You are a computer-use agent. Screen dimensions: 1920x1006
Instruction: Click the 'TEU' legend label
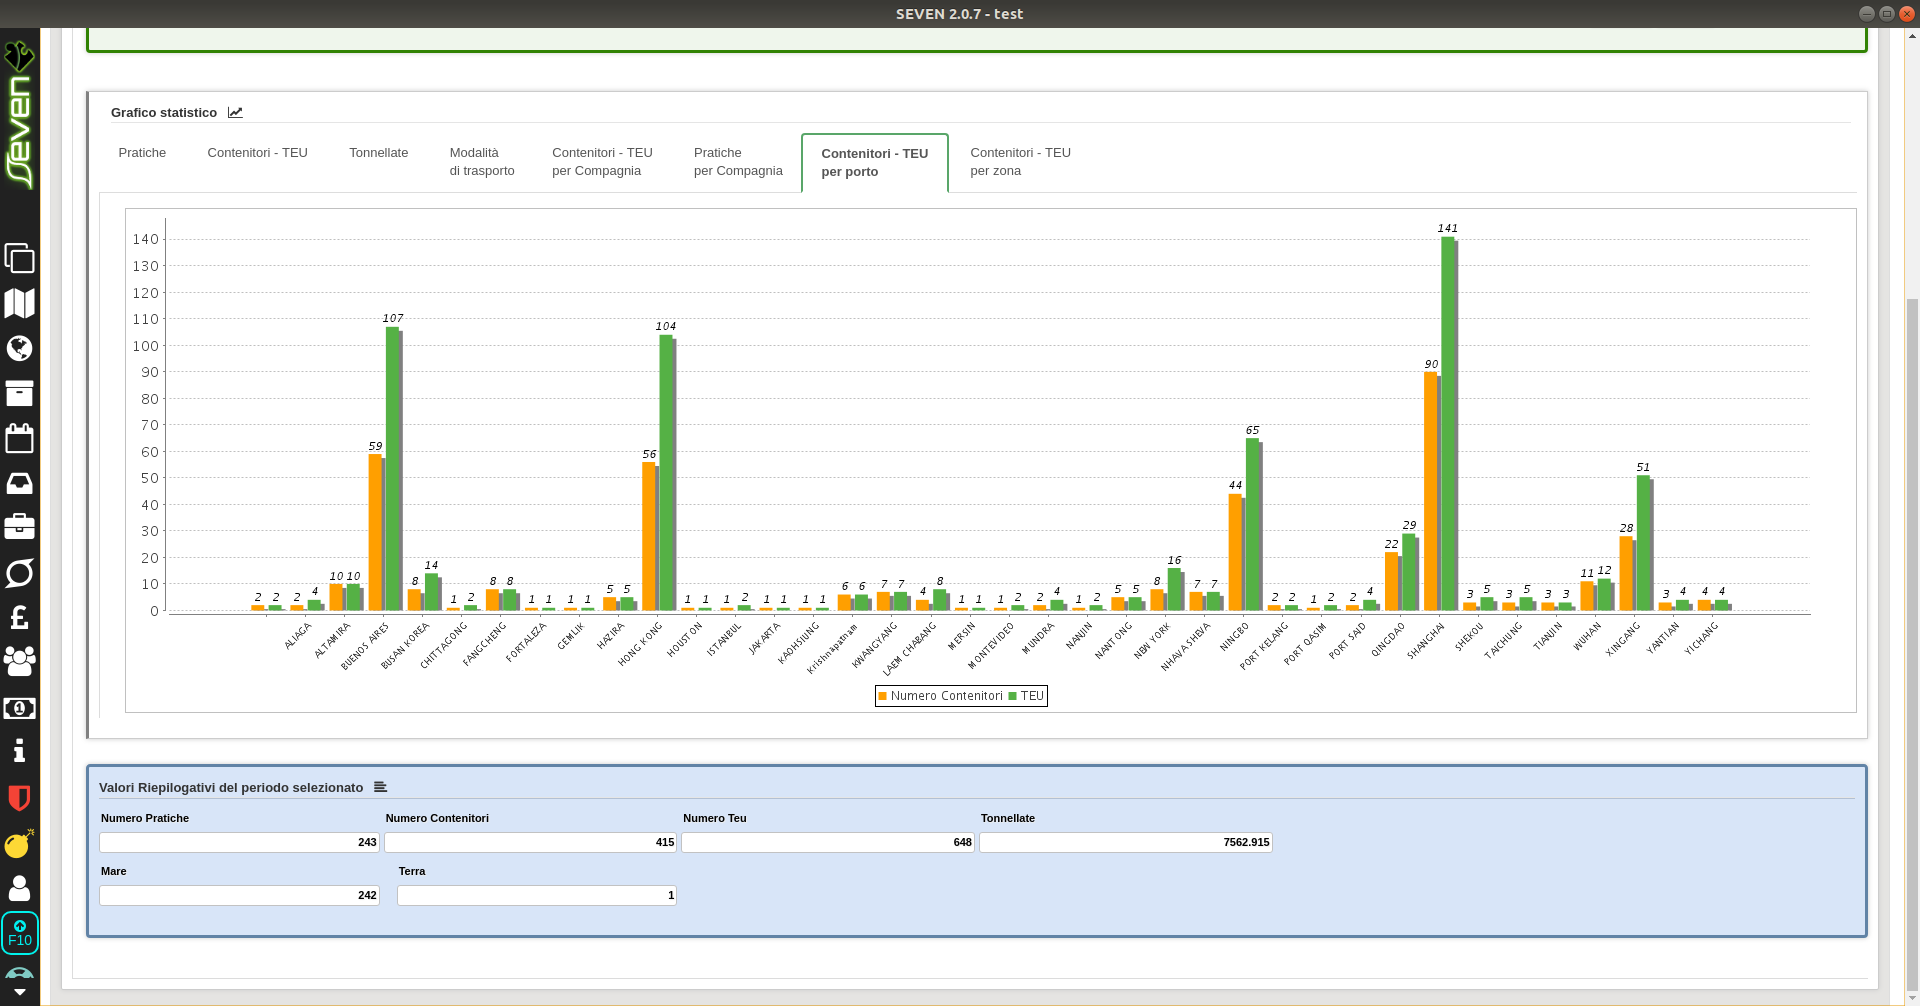point(1032,696)
